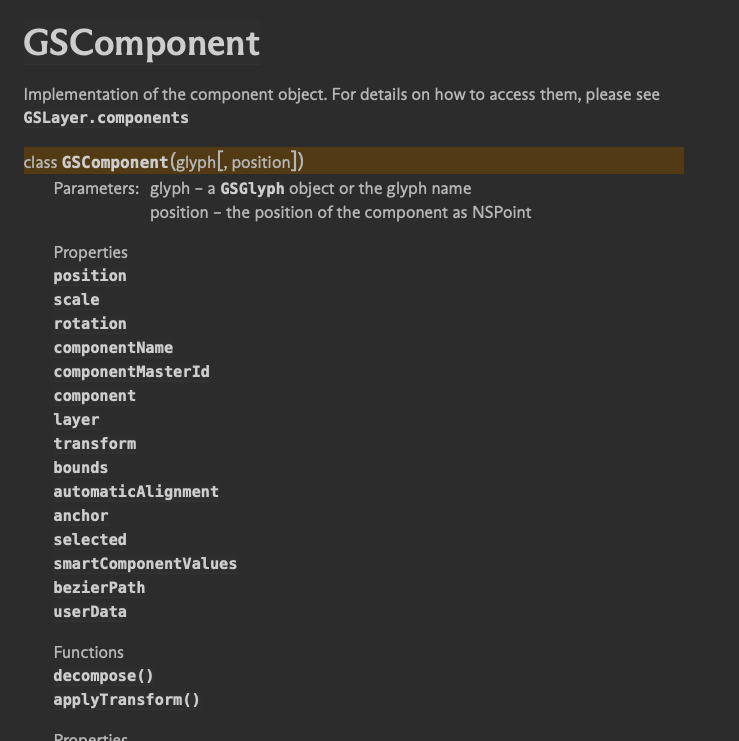Open the rotation property documentation
This screenshot has height=741, width=739.
pyautogui.click(x=90, y=324)
